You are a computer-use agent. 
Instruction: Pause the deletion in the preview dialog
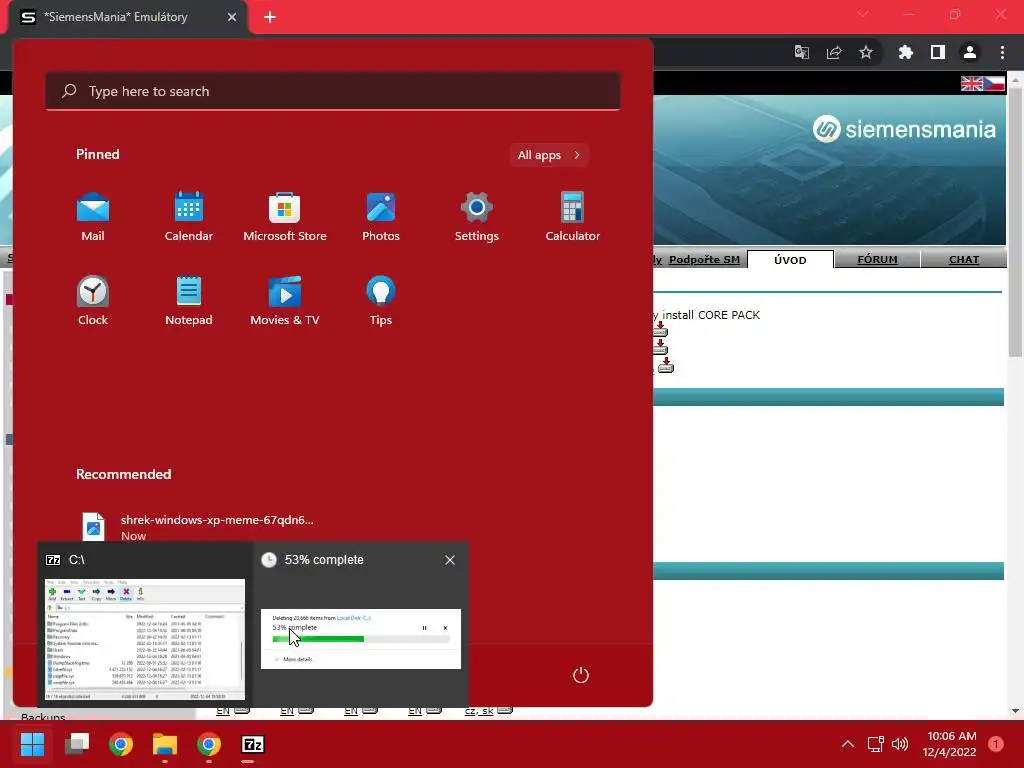point(424,628)
